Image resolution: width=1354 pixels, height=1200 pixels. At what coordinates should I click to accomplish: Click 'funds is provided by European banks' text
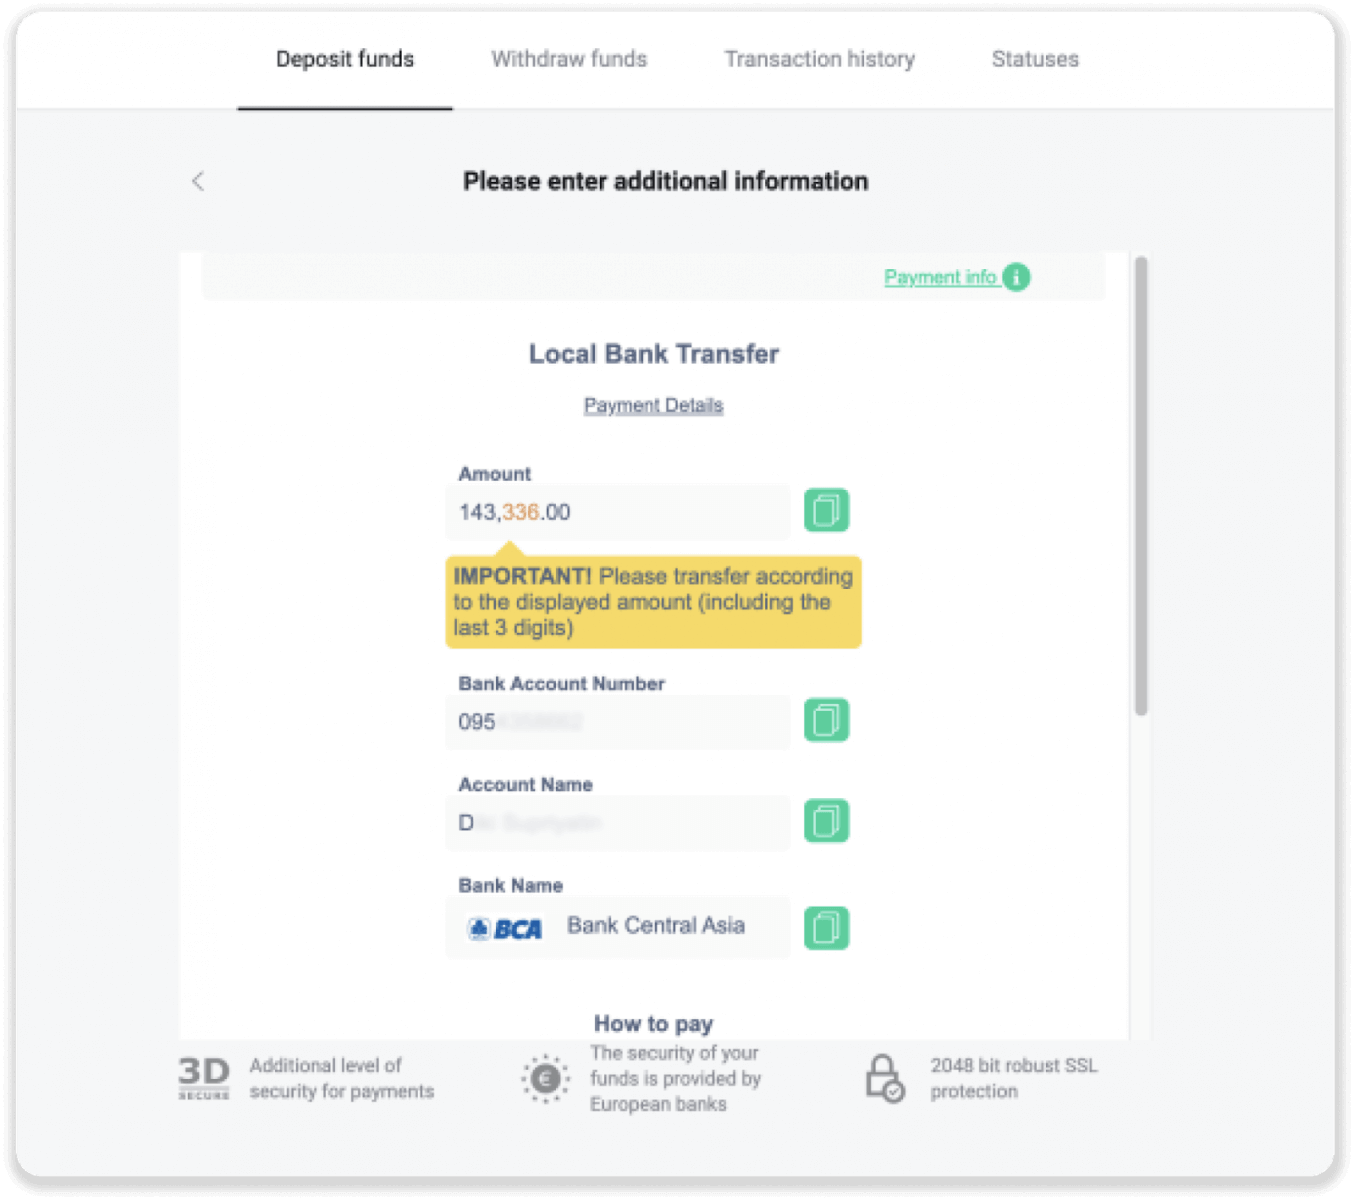[x=675, y=1091]
